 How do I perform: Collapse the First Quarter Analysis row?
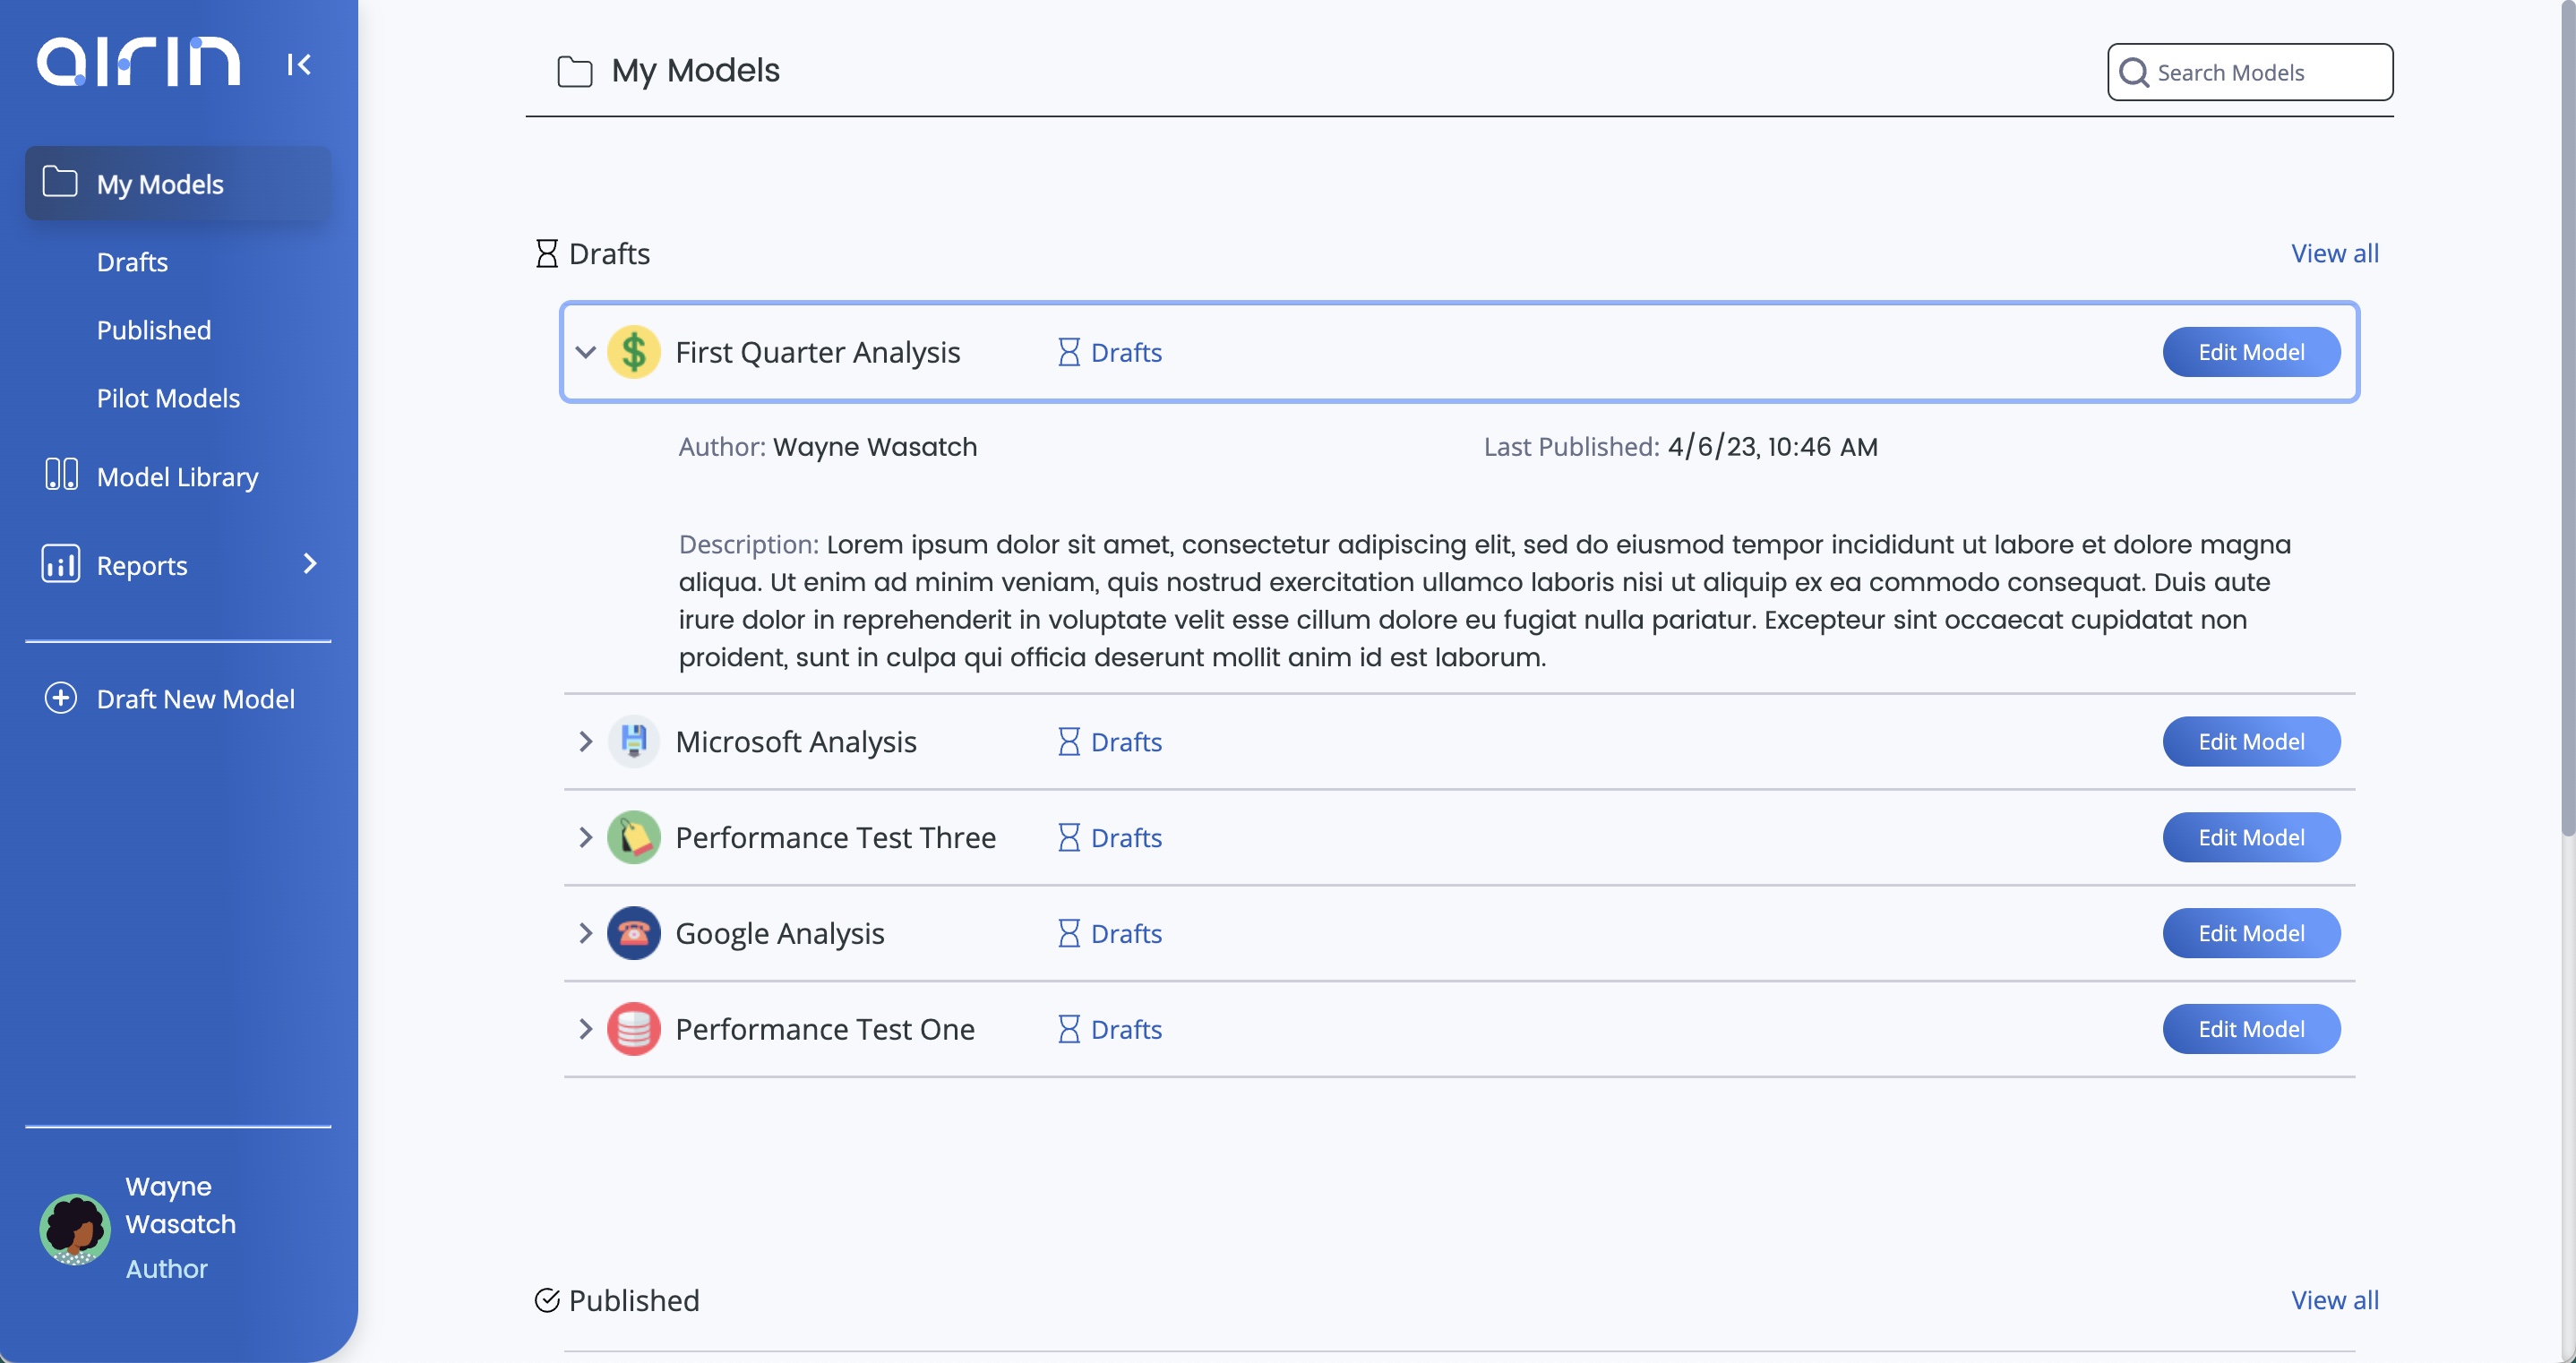586,352
